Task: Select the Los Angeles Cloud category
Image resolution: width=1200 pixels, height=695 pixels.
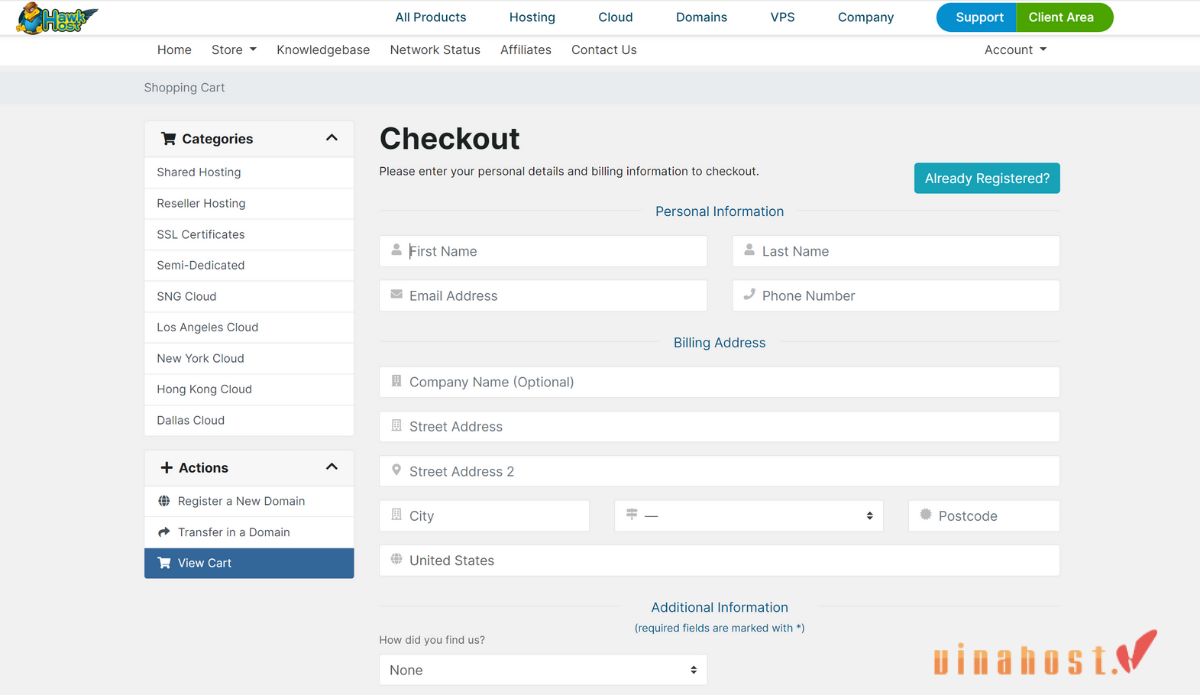Action: click(x=249, y=327)
